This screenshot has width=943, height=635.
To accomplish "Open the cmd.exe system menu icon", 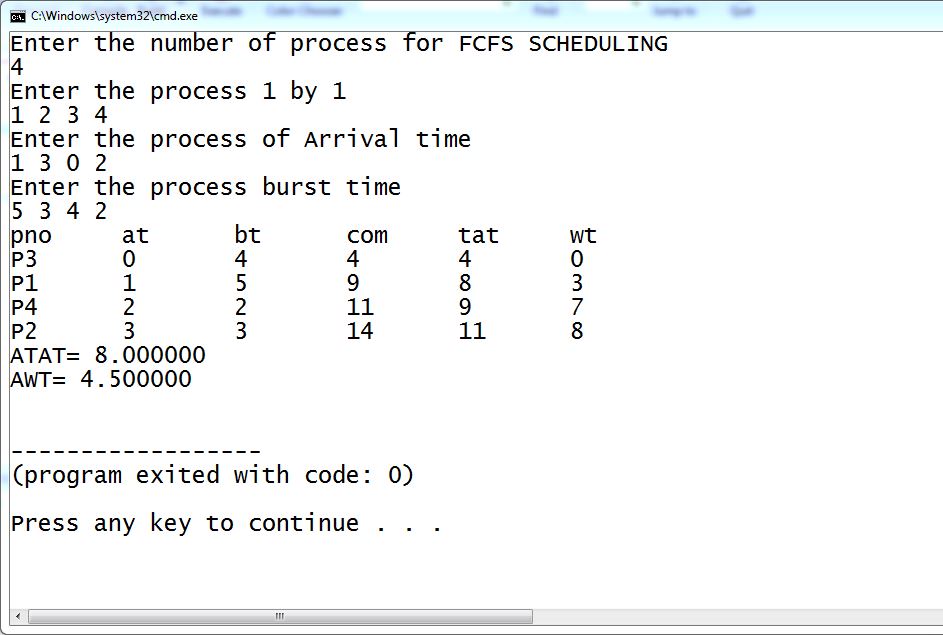I will click(18, 16).
